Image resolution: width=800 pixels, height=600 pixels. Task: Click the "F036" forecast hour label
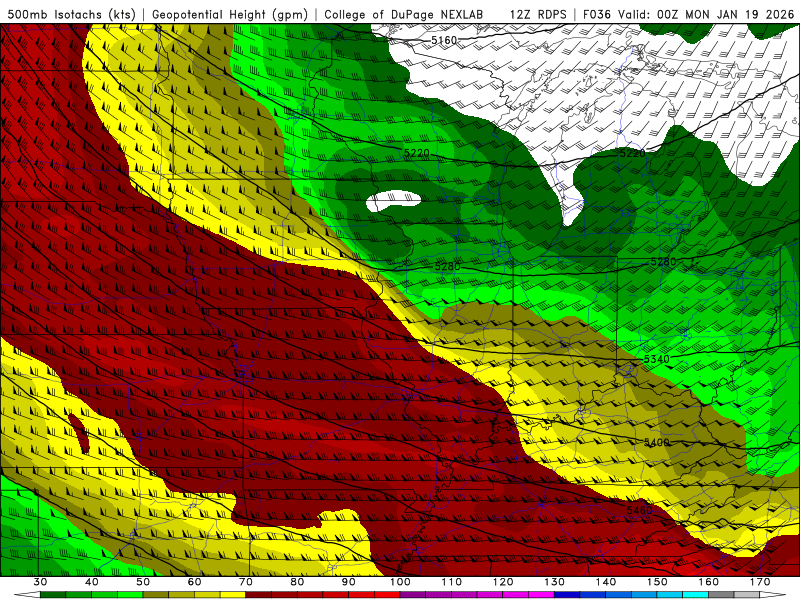pyautogui.click(x=596, y=15)
